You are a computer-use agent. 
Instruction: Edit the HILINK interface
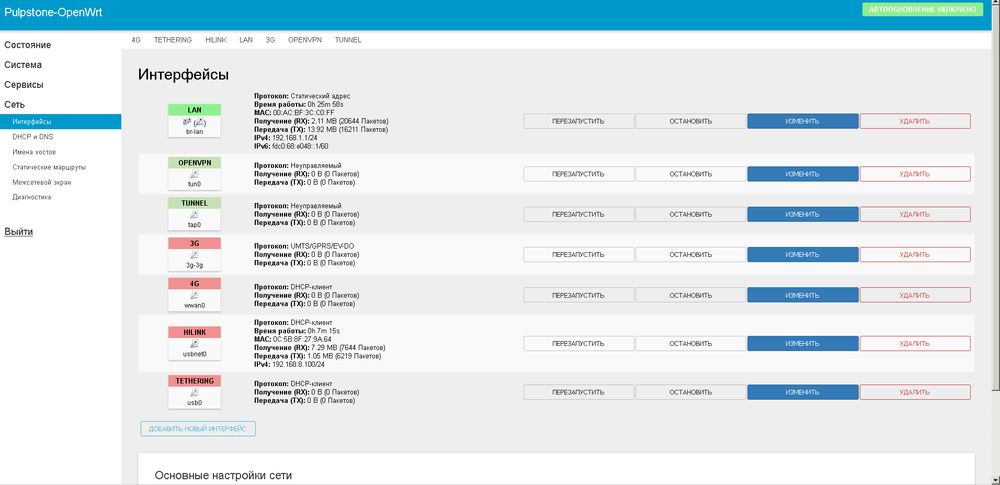[x=803, y=343]
